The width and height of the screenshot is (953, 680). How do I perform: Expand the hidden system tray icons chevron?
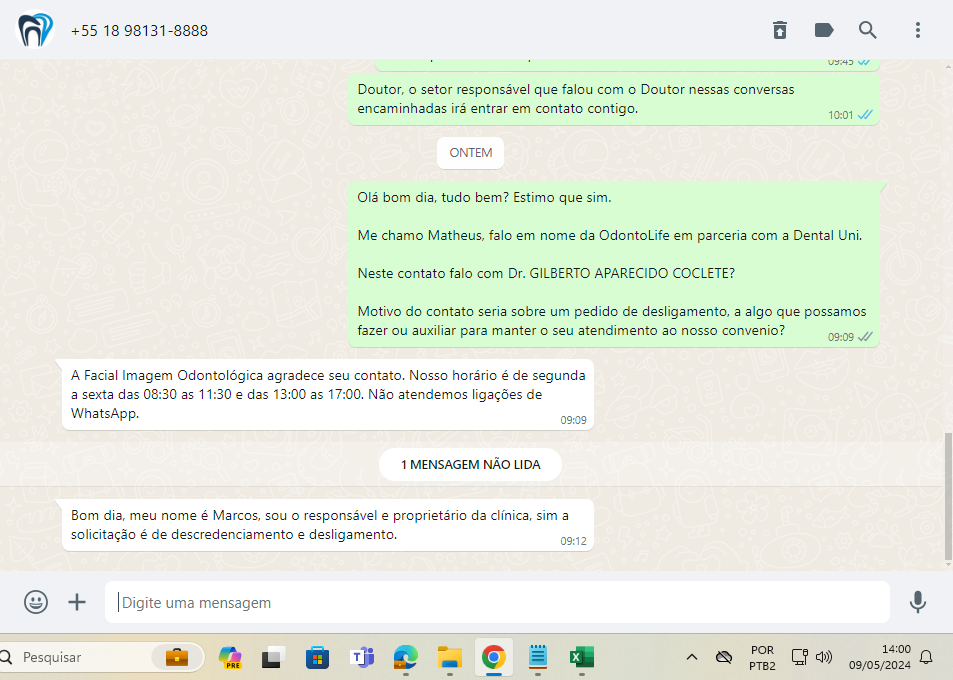tap(691, 657)
